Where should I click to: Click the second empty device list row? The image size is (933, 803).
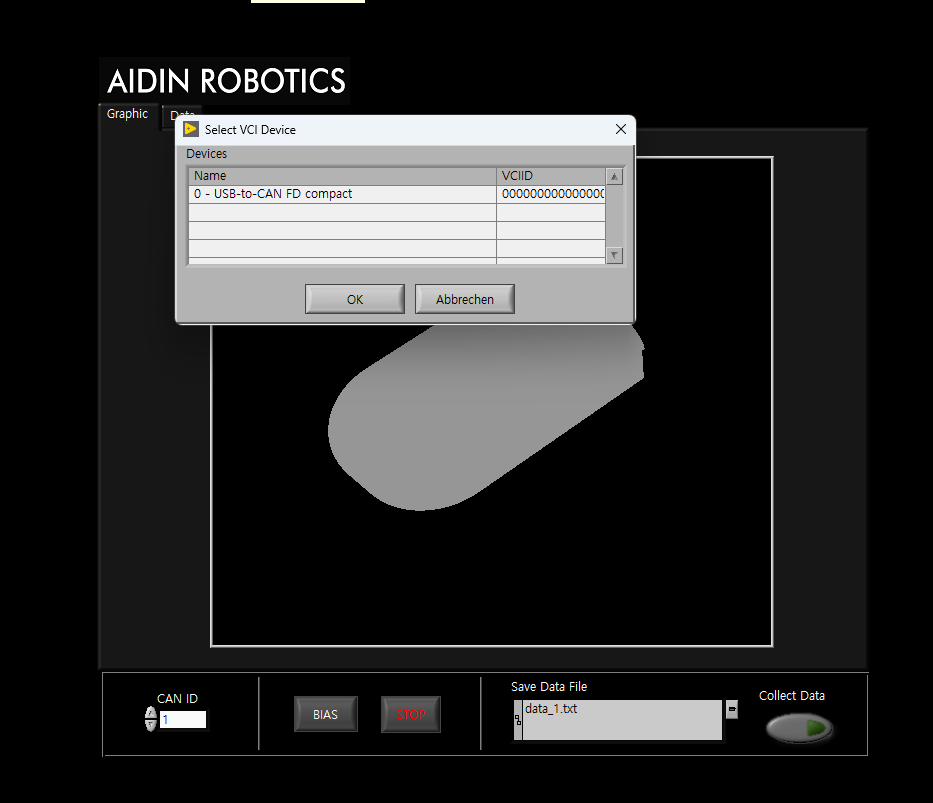[397, 230]
